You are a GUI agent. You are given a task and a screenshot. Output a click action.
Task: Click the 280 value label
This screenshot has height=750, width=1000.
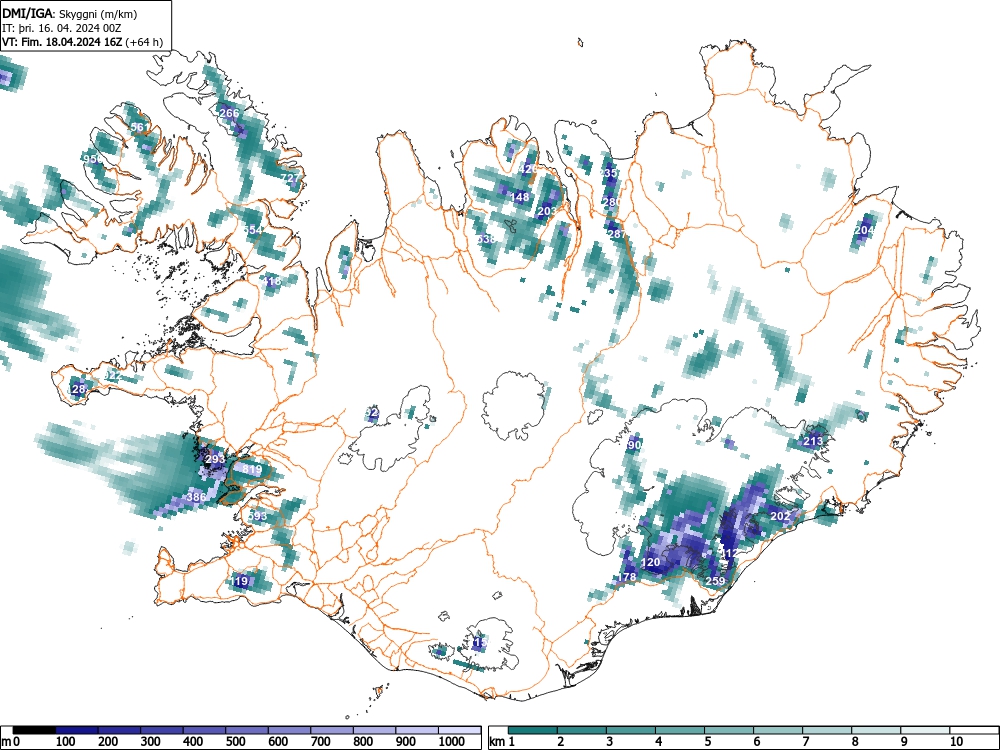coord(611,202)
